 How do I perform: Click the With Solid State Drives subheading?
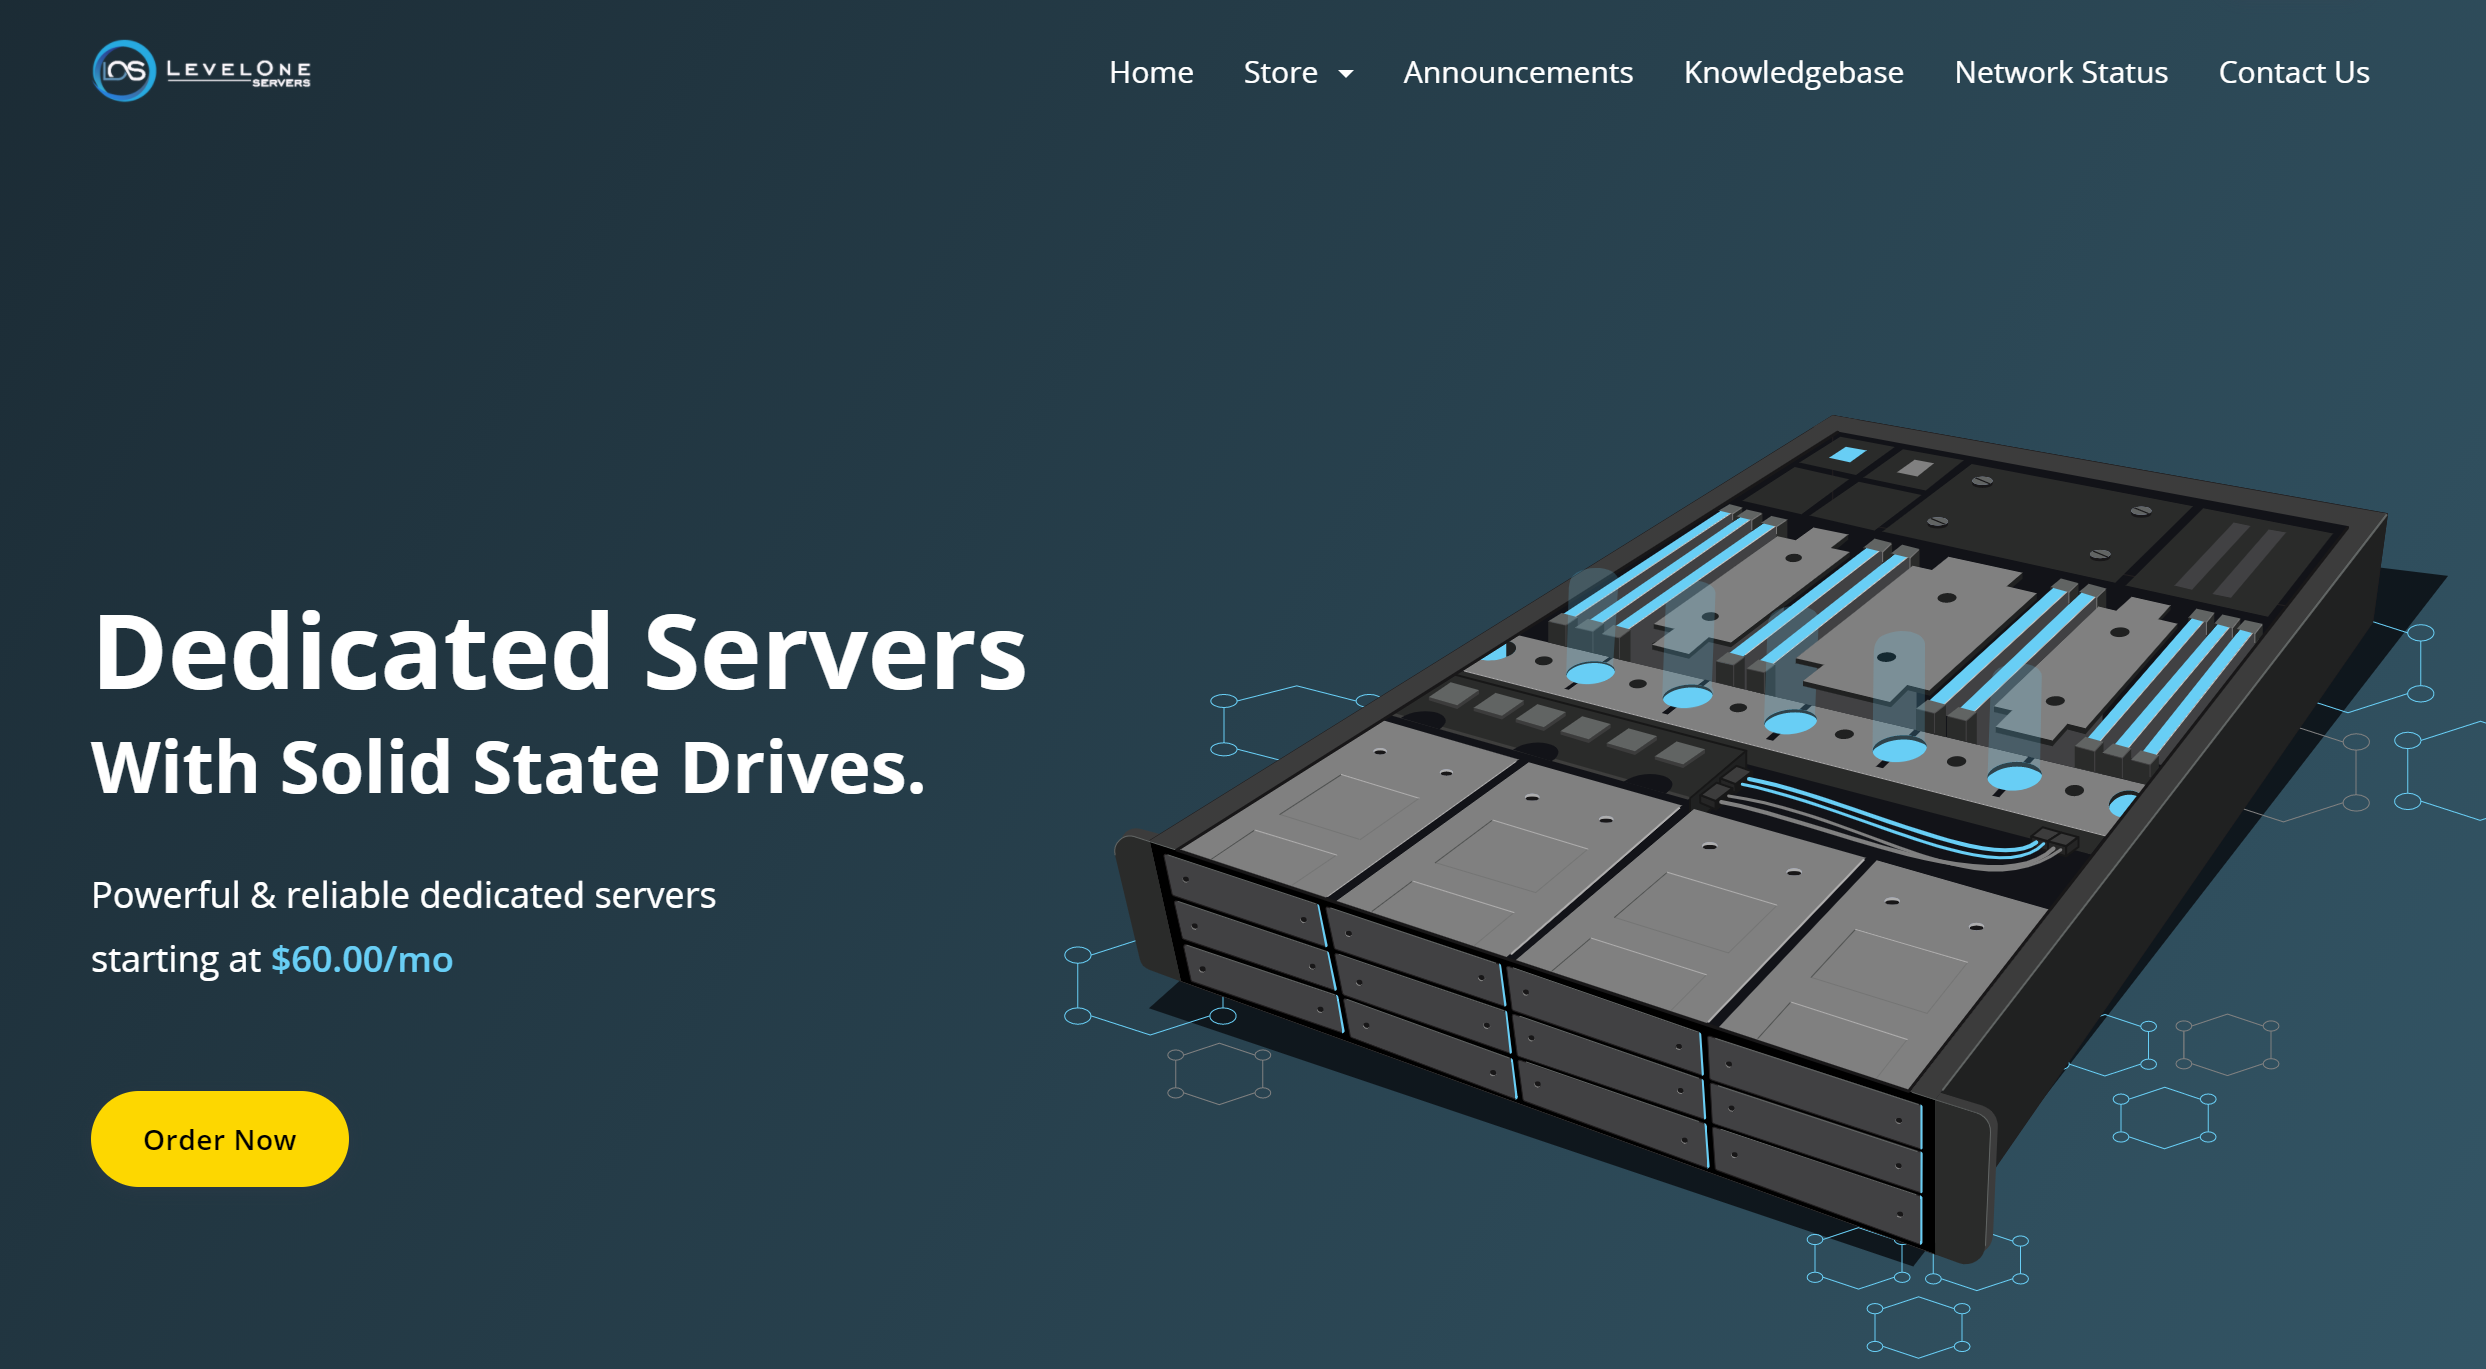pos(508,767)
